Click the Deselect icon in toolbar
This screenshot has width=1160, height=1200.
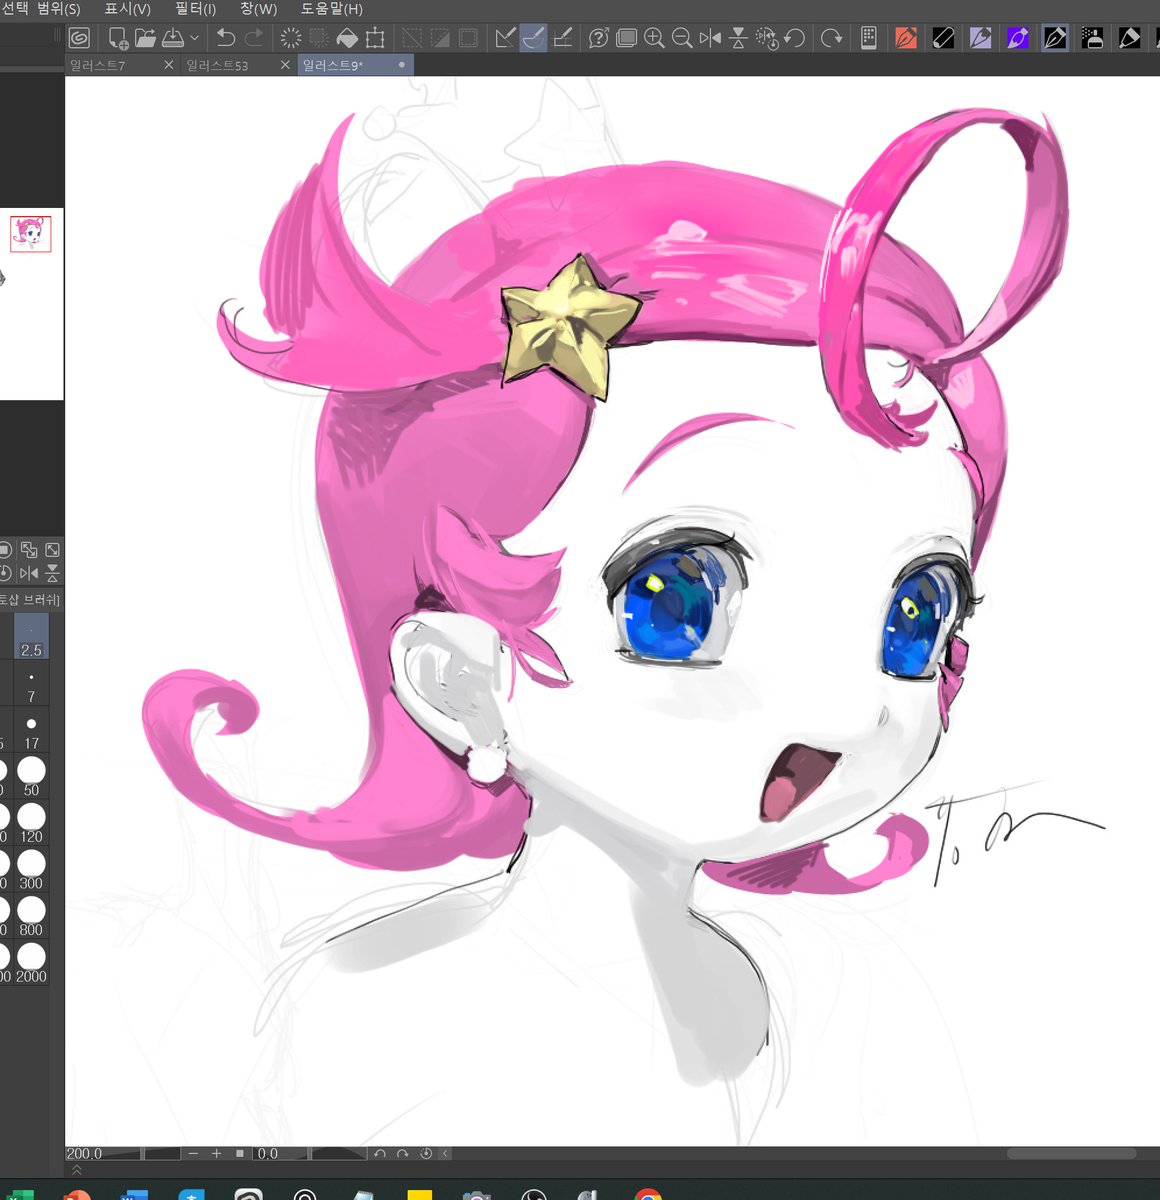coord(412,38)
